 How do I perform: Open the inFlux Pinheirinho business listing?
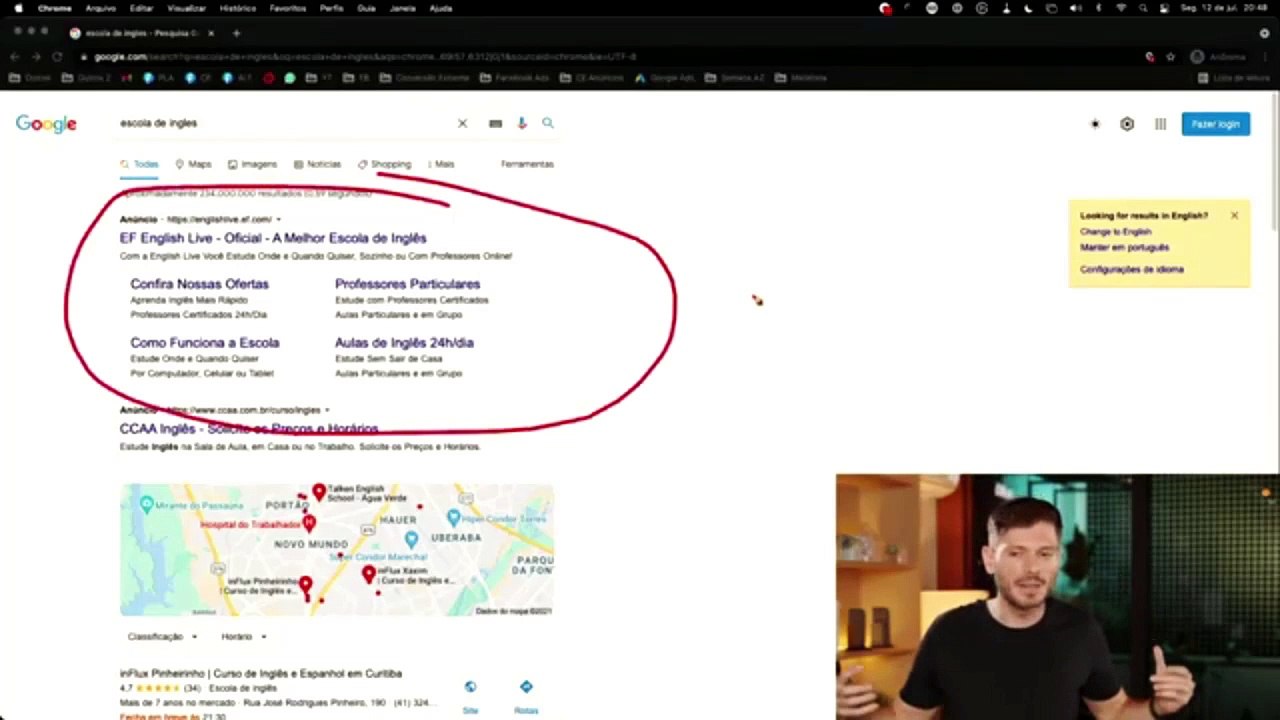click(261, 674)
